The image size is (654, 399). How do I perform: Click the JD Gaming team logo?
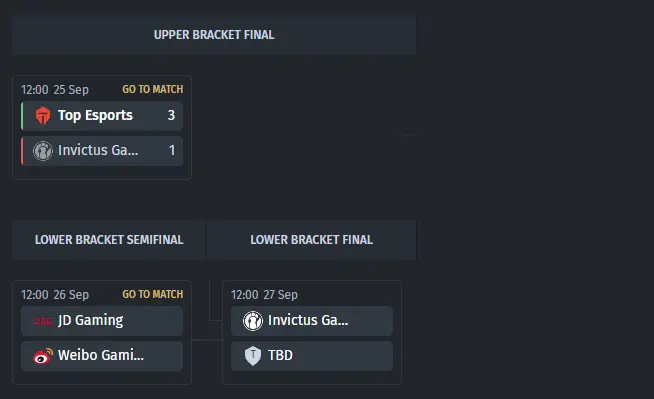coord(43,321)
